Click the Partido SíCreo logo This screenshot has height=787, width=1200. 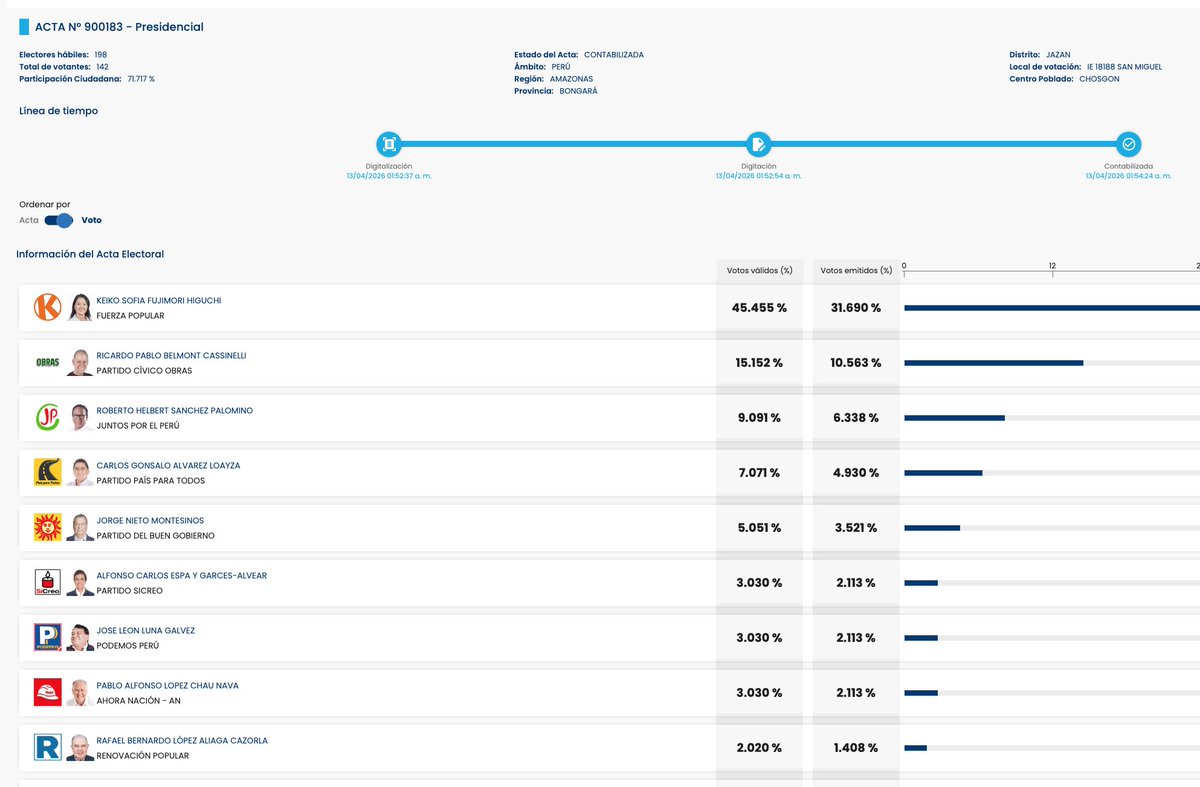[x=47, y=582]
